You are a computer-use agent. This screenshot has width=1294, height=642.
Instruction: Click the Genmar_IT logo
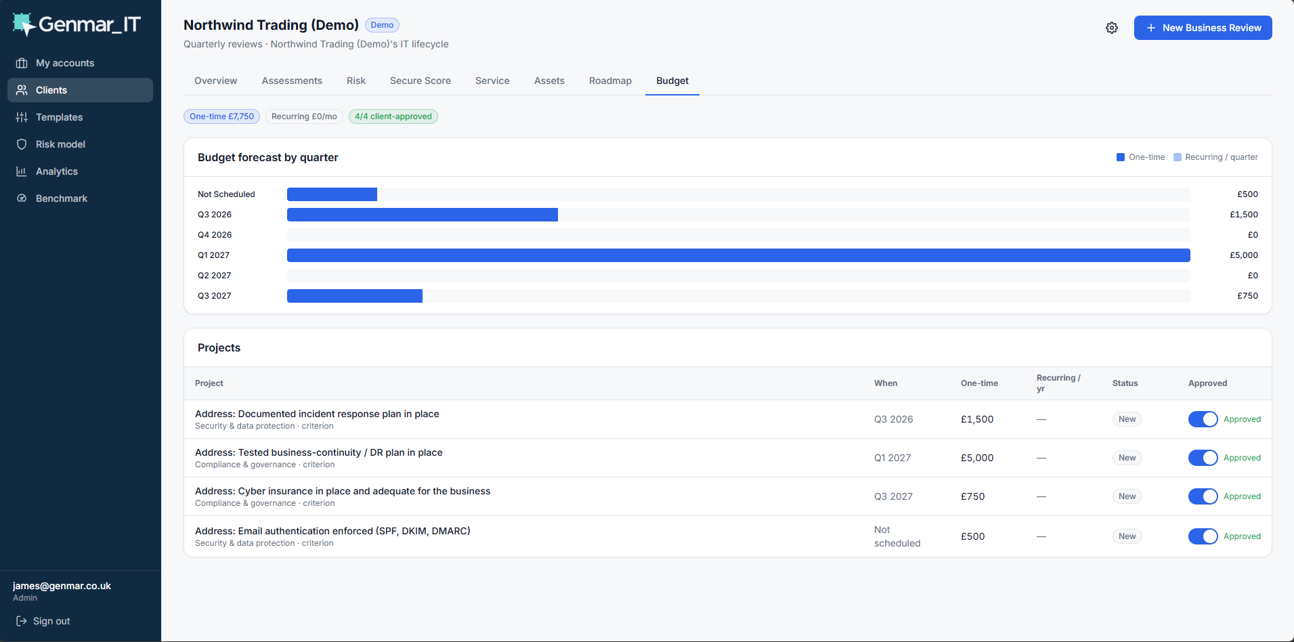pos(76,24)
